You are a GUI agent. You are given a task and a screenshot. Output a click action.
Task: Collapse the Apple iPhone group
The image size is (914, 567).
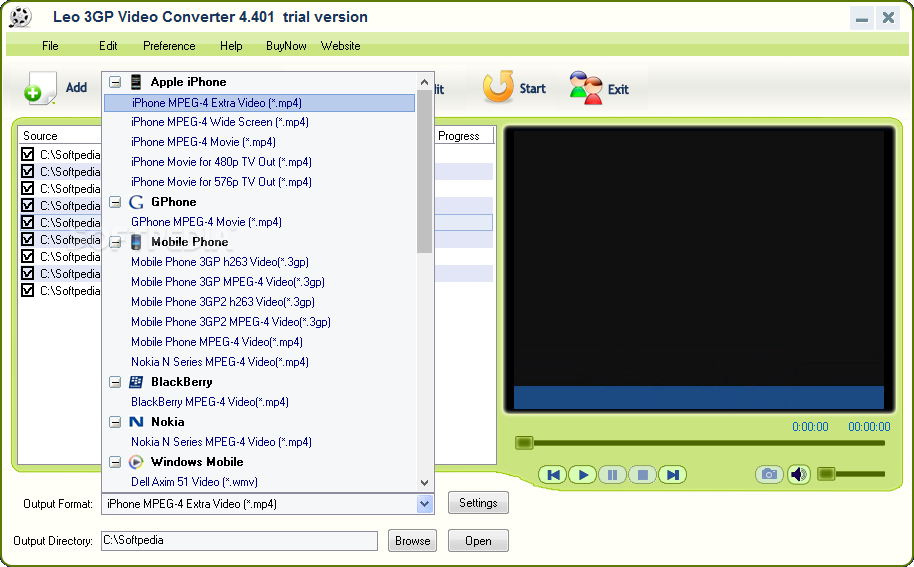pos(115,82)
